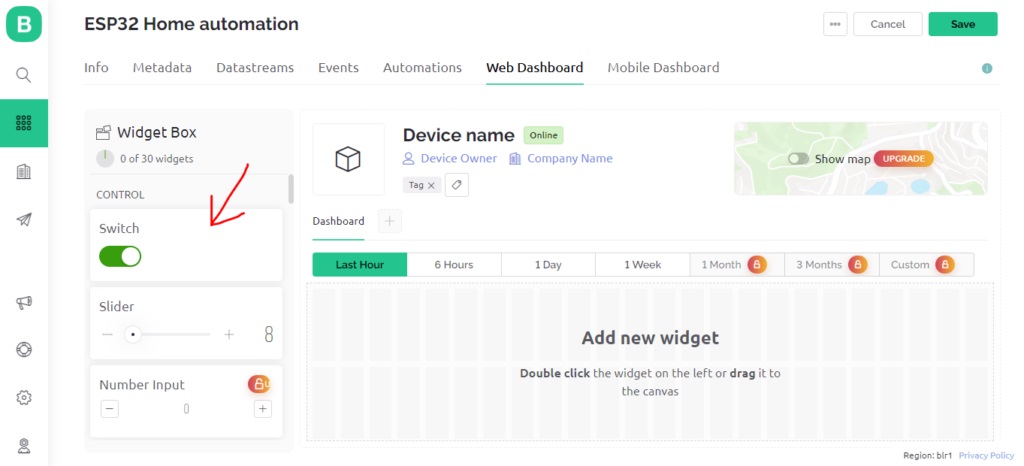Open the user profile icon in sidebar
The height and width of the screenshot is (466, 1024).
click(x=24, y=446)
